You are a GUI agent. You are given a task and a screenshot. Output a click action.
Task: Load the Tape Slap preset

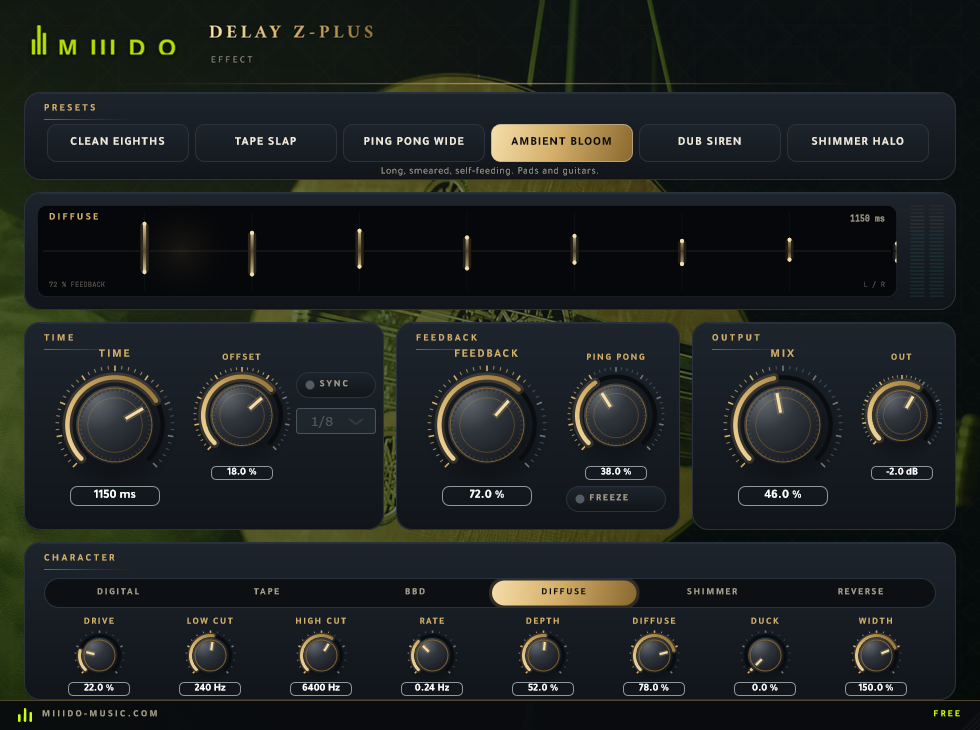[x=266, y=142]
